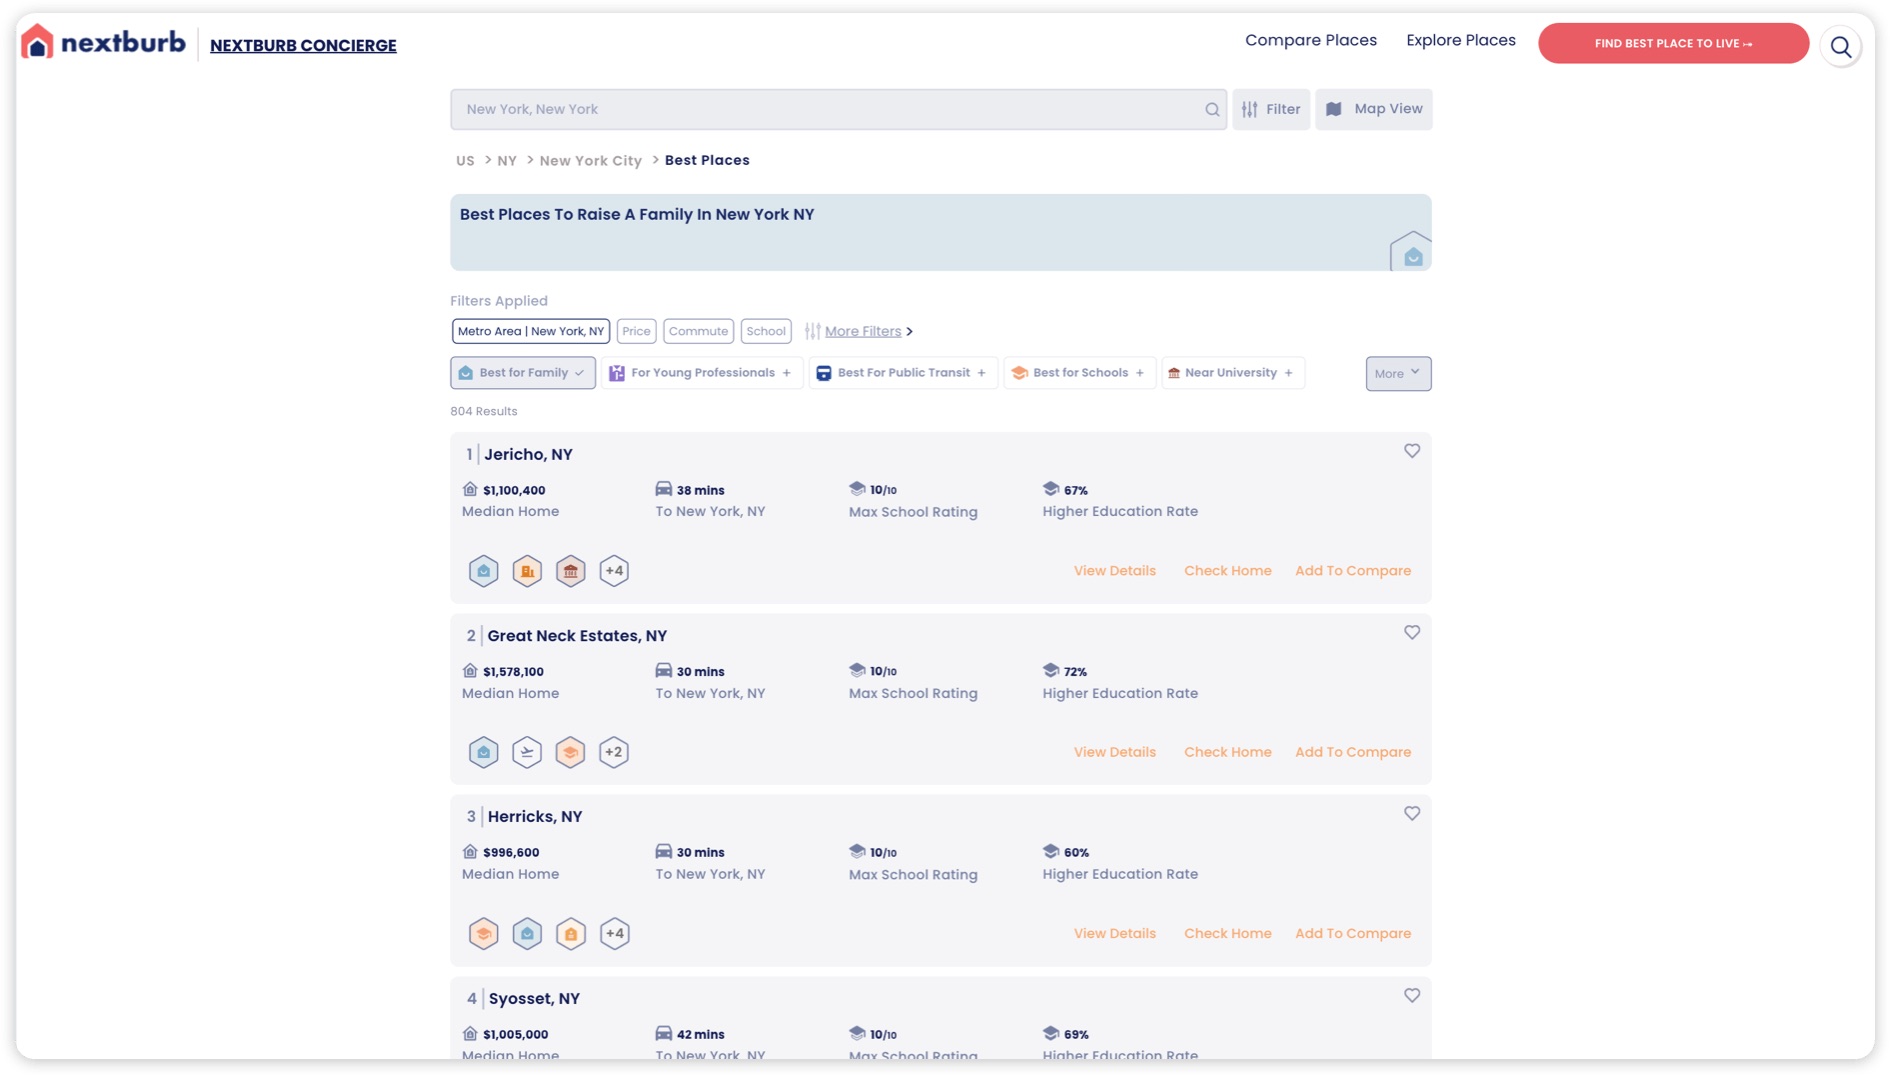
Task: Check Home for Jericho, NY
Action: click(1227, 571)
